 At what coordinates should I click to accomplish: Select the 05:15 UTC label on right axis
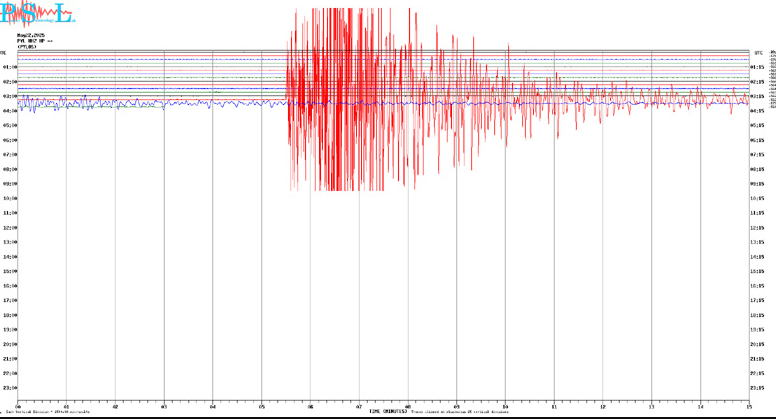pos(757,126)
